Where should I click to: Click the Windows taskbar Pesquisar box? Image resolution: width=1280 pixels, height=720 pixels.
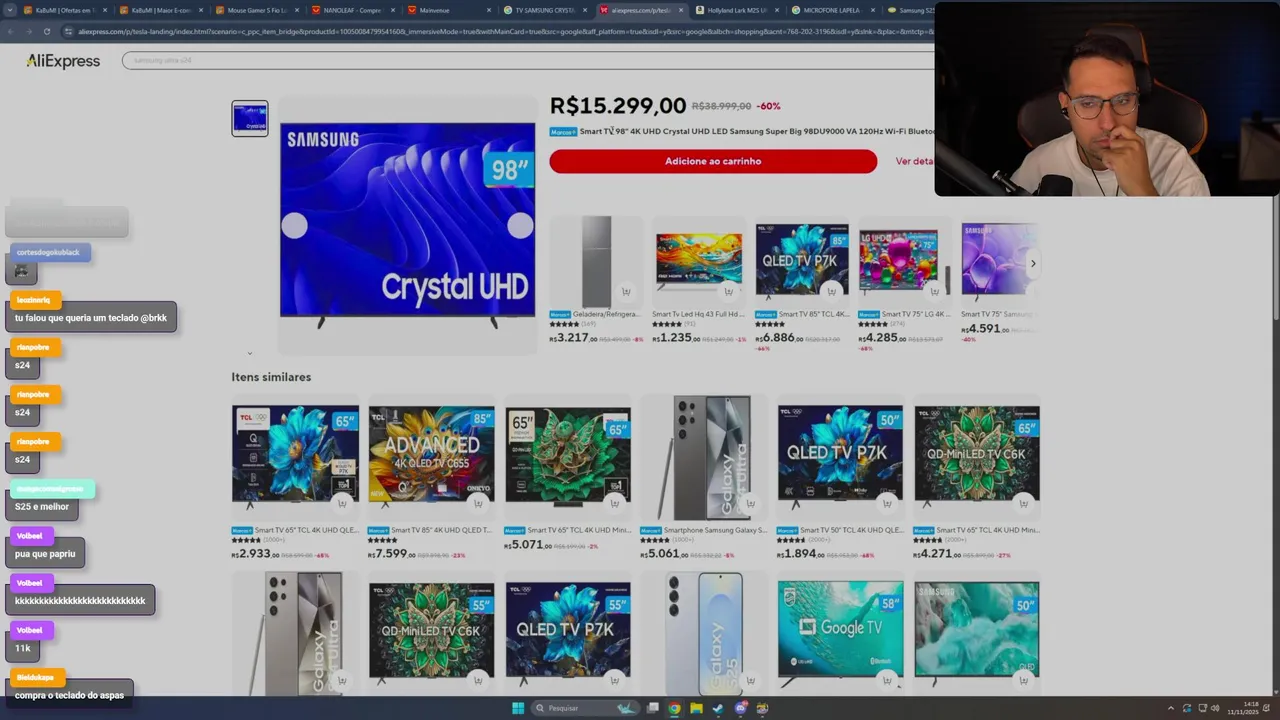[585, 708]
